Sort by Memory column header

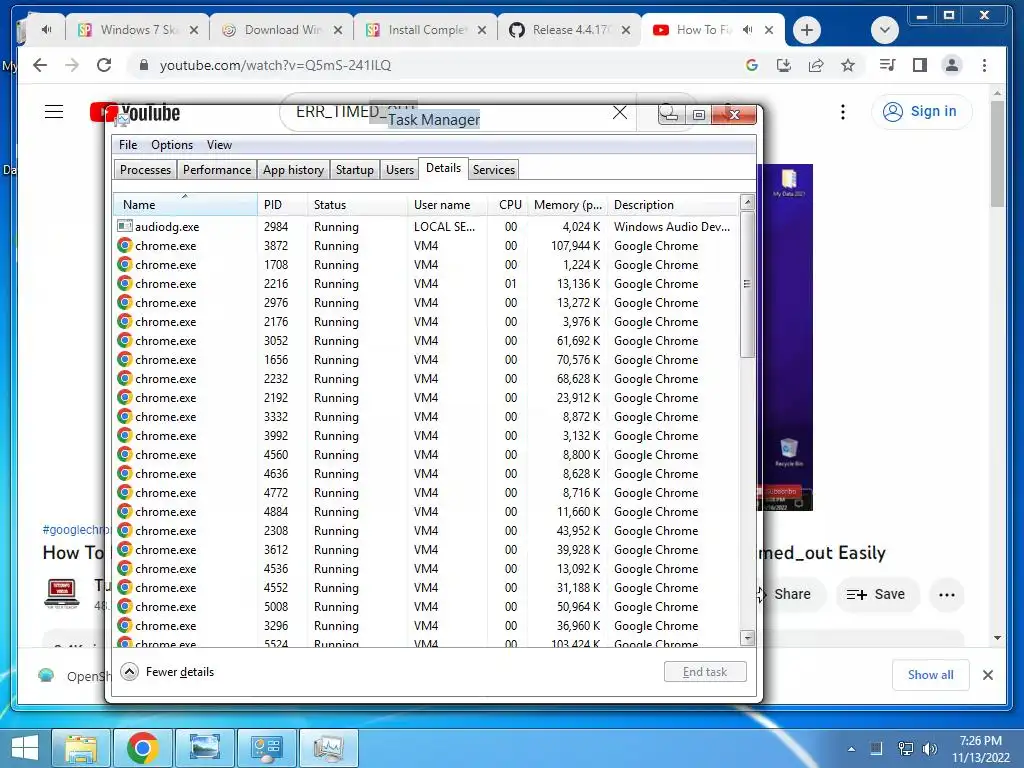tap(568, 204)
